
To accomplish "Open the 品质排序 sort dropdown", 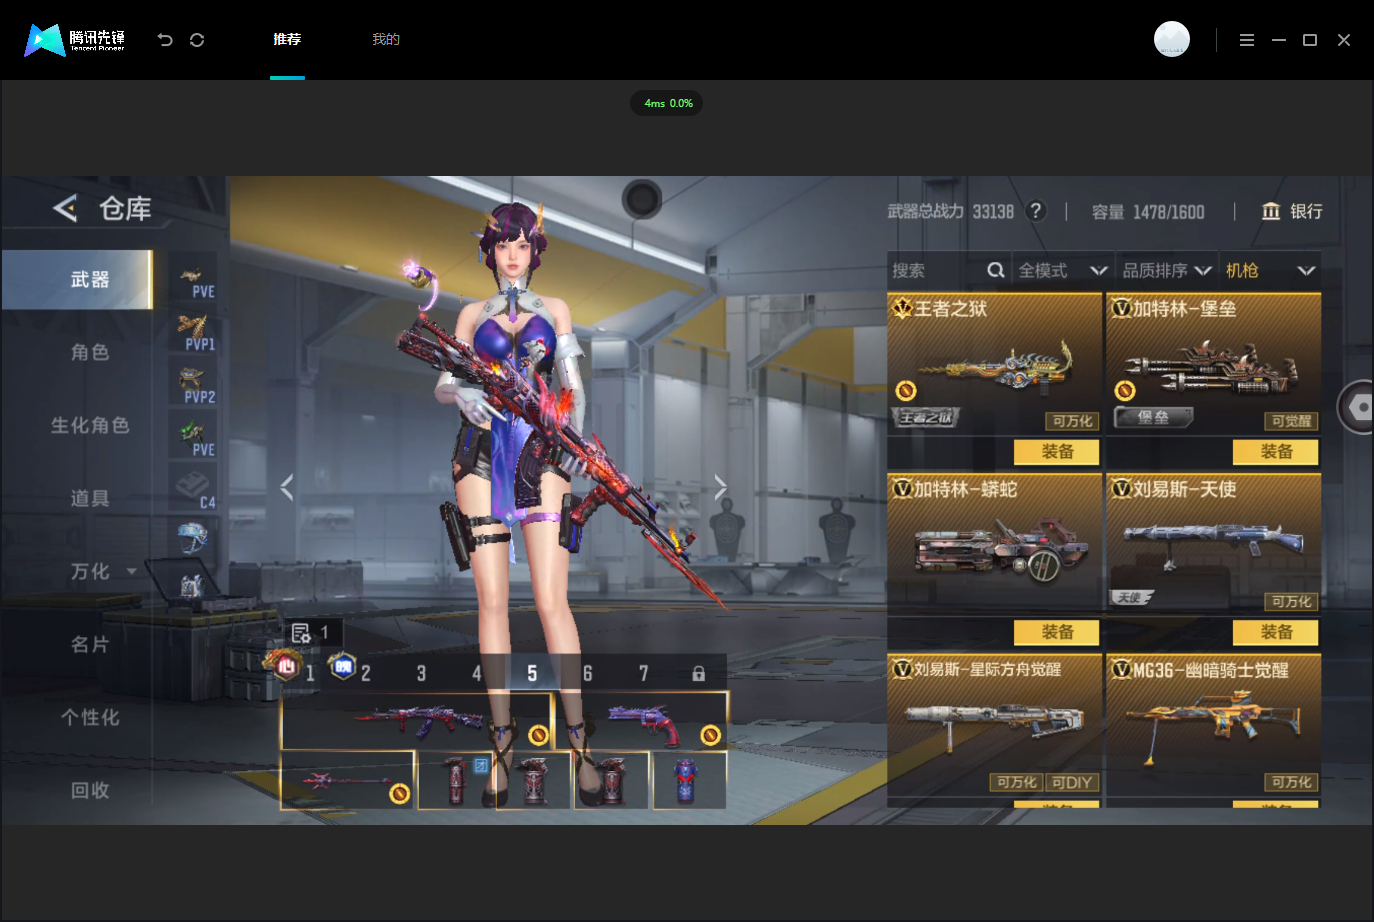I will pos(1167,270).
